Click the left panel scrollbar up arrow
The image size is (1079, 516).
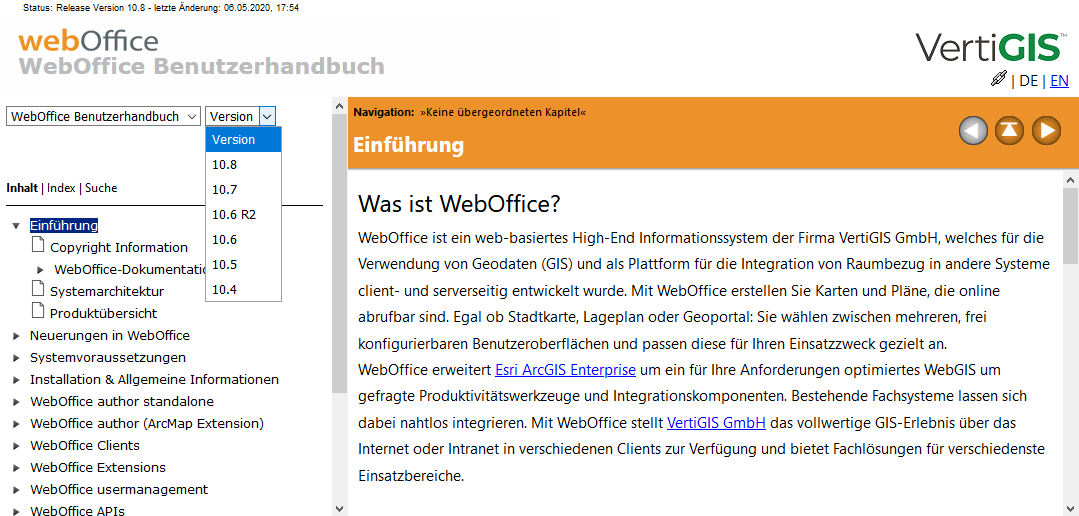[338, 106]
